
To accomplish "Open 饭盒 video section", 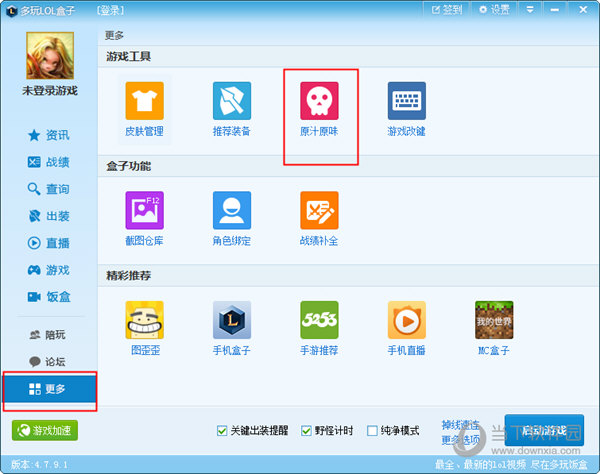I will 49,297.
